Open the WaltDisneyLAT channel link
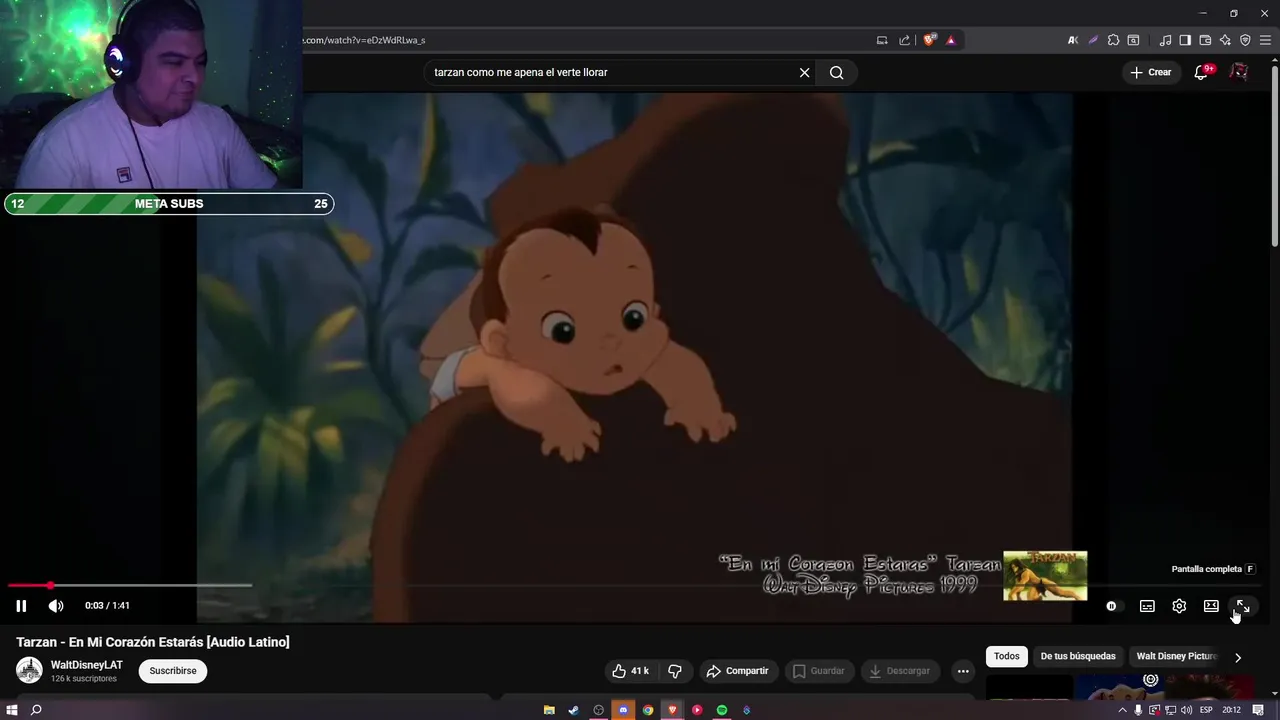The image size is (1280, 720). point(87,665)
